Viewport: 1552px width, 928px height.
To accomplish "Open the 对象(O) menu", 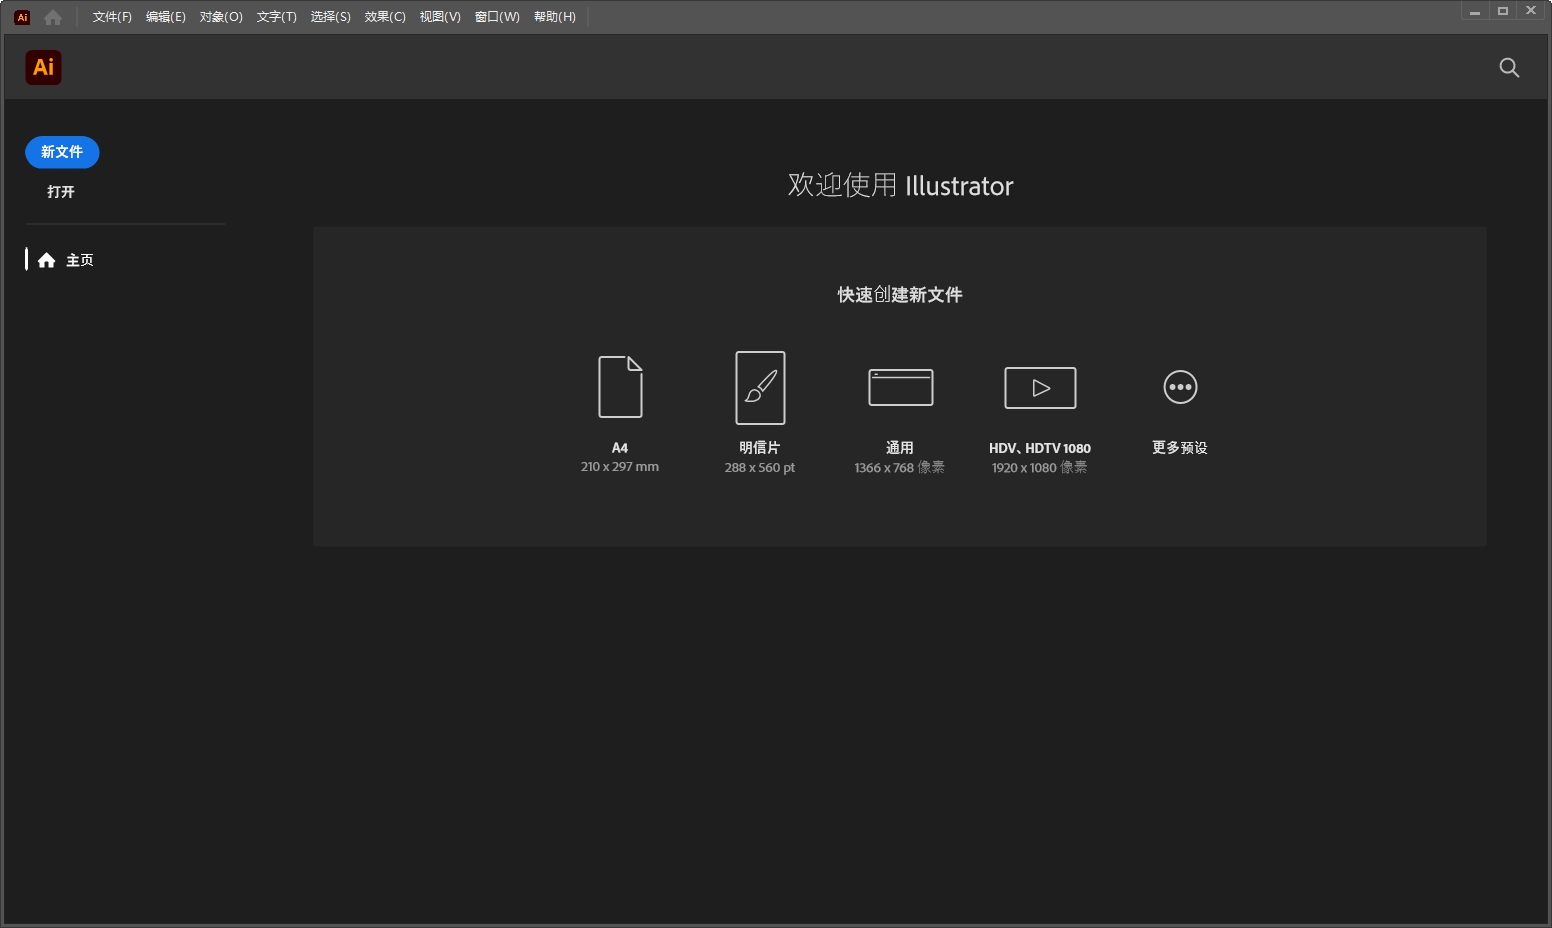I will (x=220, y=16).
